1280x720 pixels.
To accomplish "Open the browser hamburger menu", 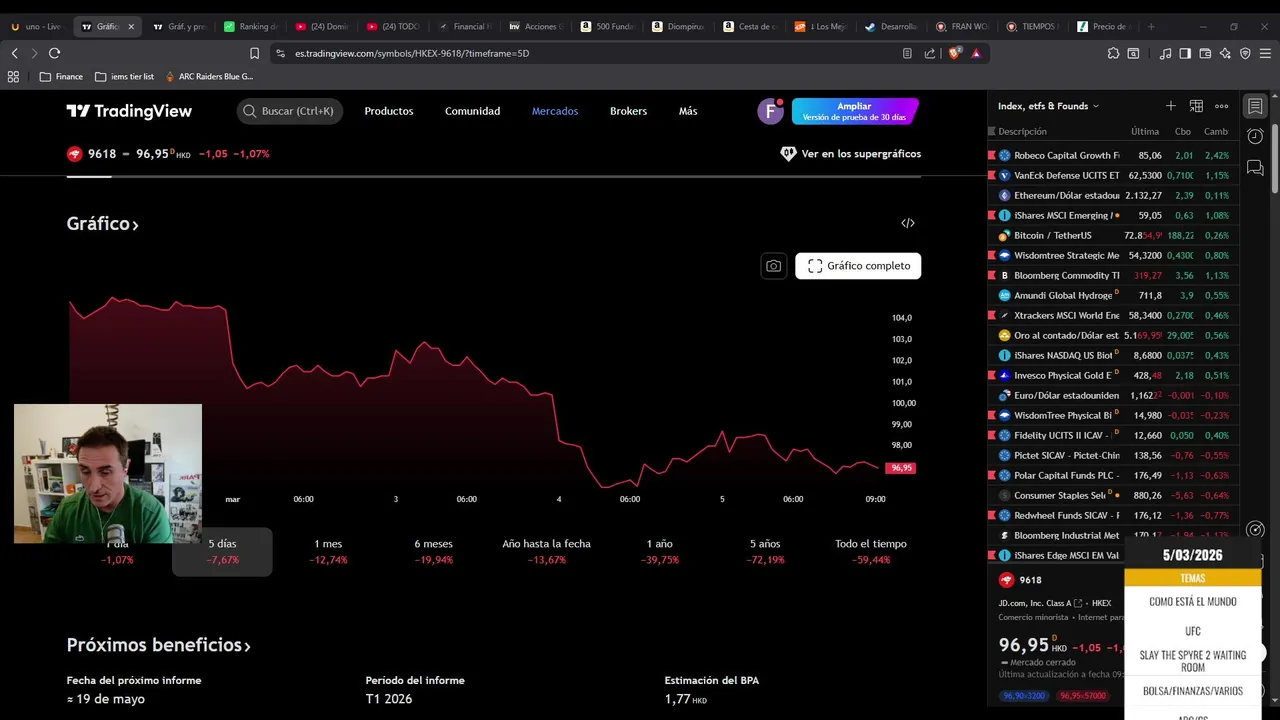I will point(1266,53).
